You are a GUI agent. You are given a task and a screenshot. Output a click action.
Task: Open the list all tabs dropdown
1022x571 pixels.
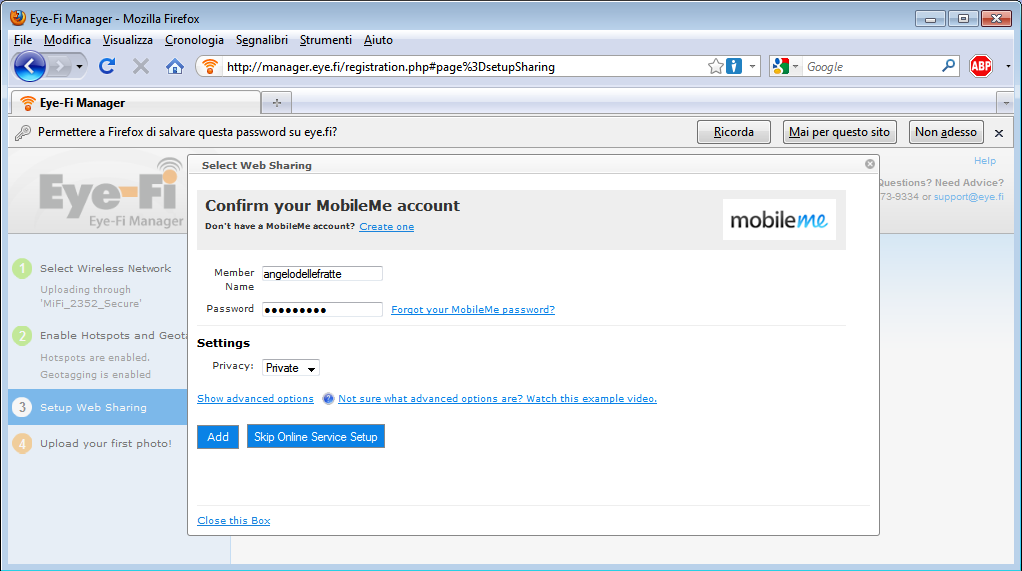coord(1006,103)
